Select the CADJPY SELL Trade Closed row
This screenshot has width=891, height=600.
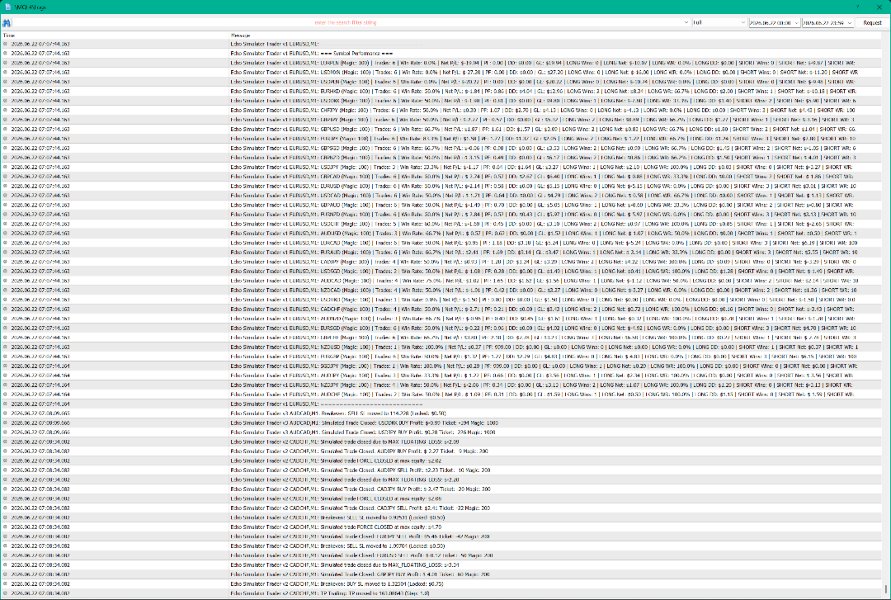(442, 508)
